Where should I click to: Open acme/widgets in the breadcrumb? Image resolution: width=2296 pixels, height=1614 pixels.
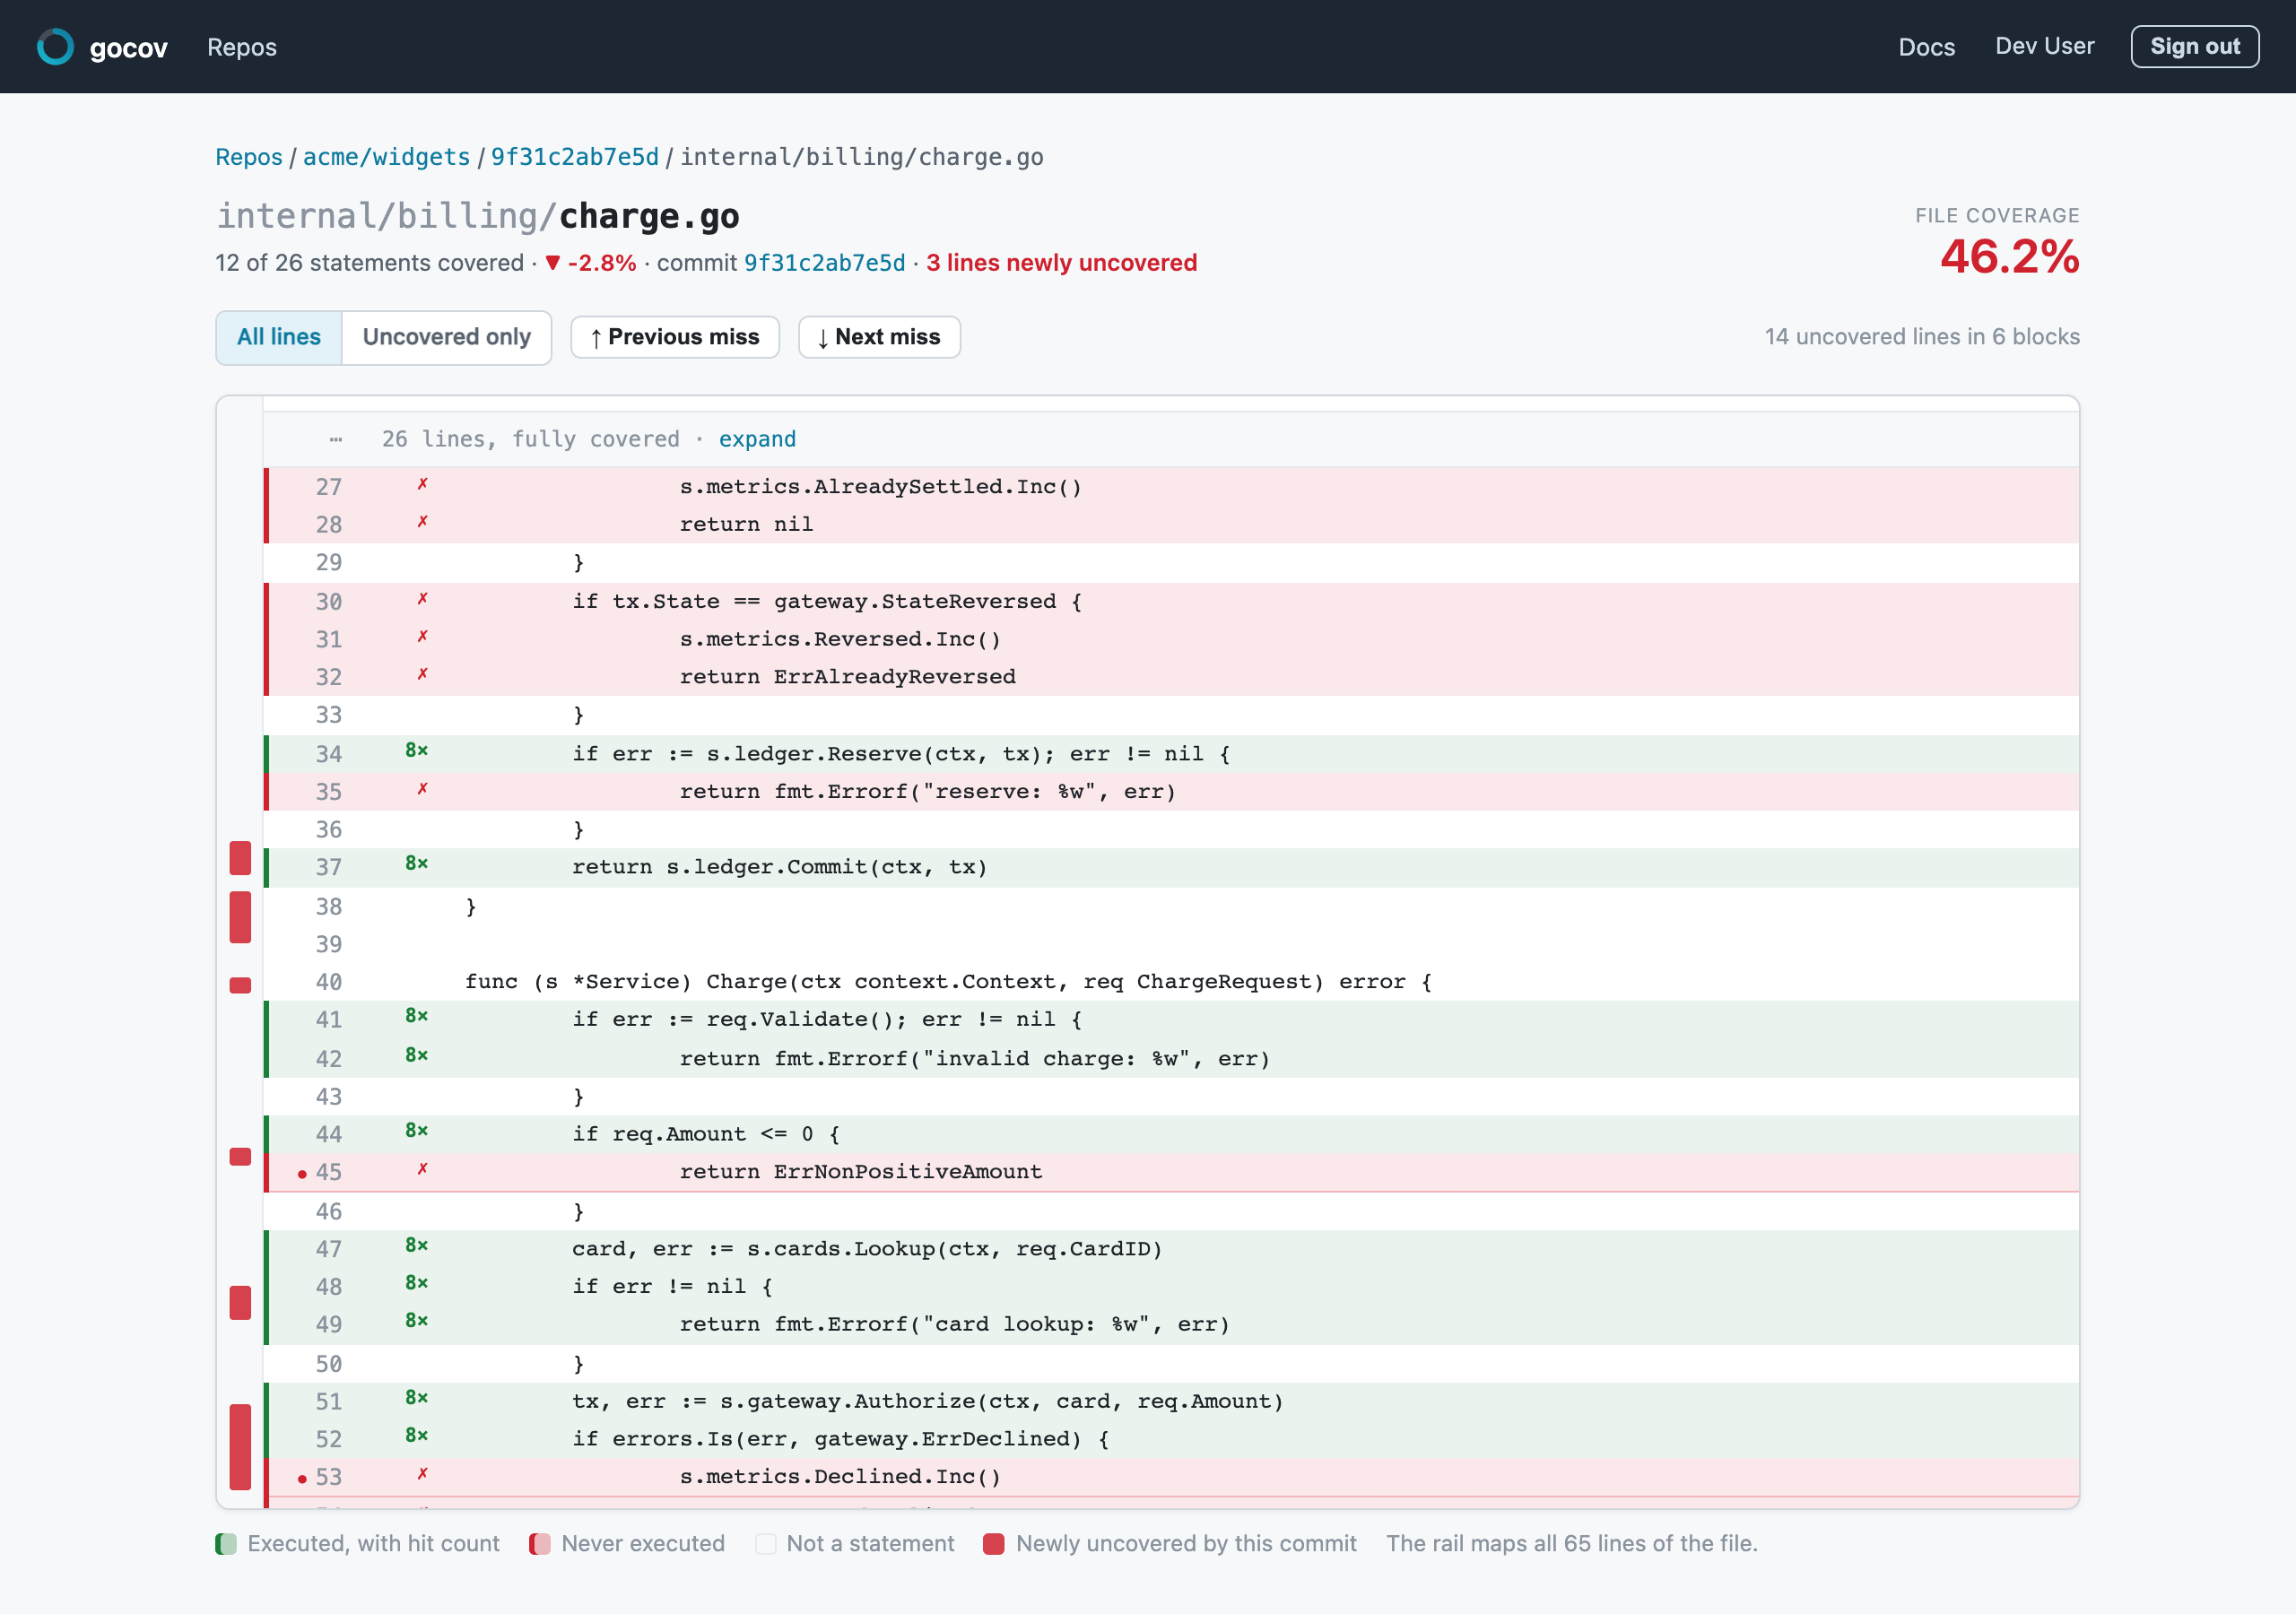[x=386, y=157]
